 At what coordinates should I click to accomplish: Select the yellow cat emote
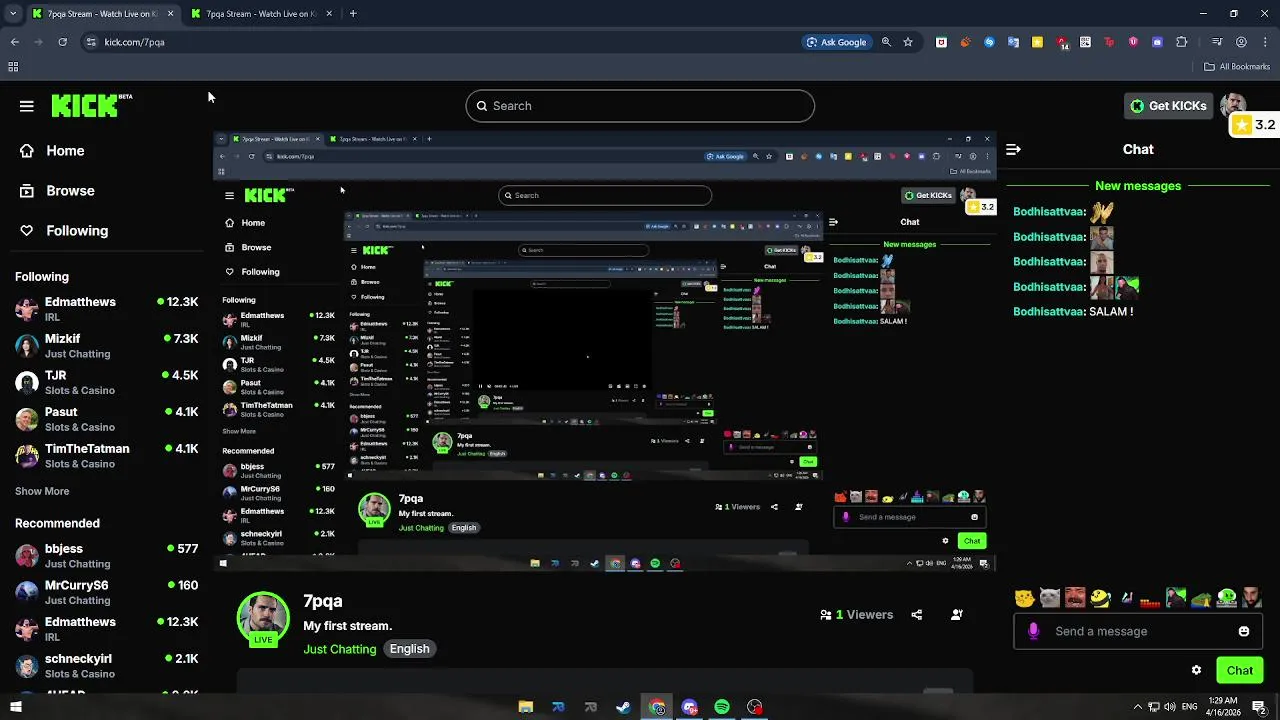[1024, 599]
